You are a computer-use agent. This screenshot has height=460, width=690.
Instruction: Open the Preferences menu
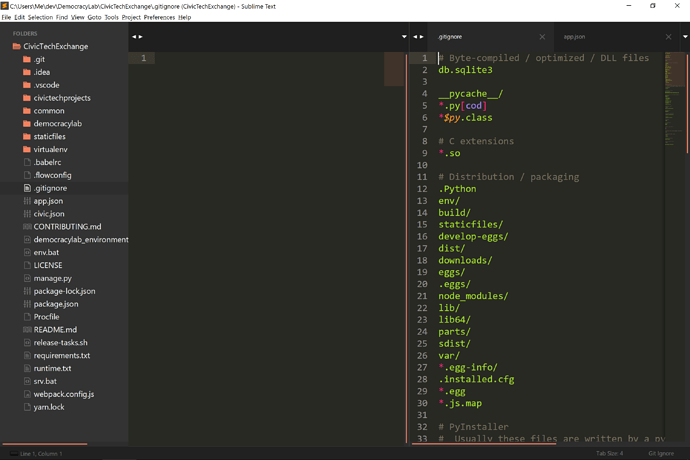159,18
